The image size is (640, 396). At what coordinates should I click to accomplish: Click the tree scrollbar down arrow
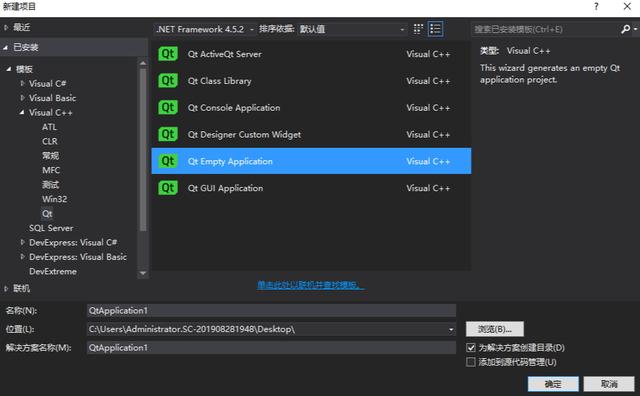tap(143, 273)
